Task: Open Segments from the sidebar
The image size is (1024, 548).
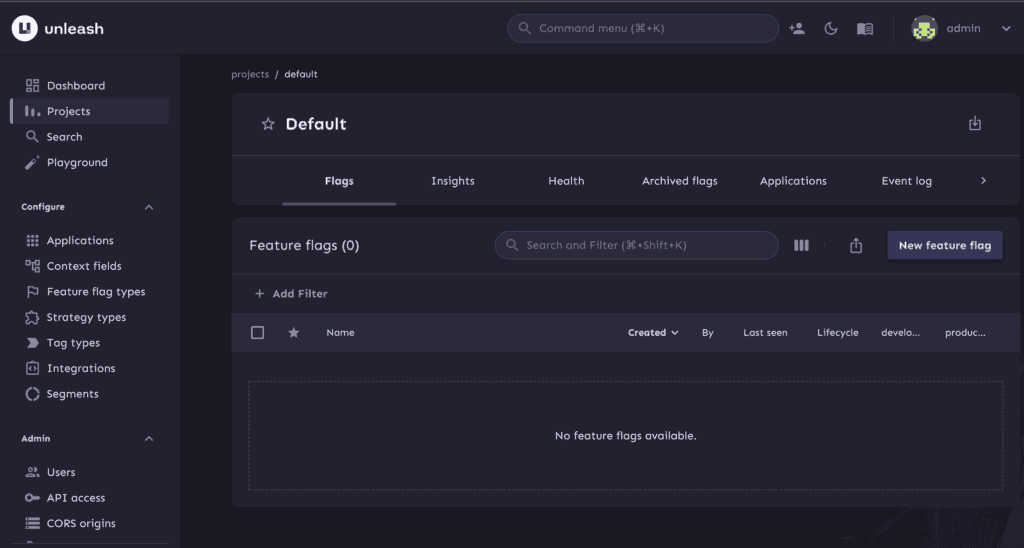Action: 72,394
